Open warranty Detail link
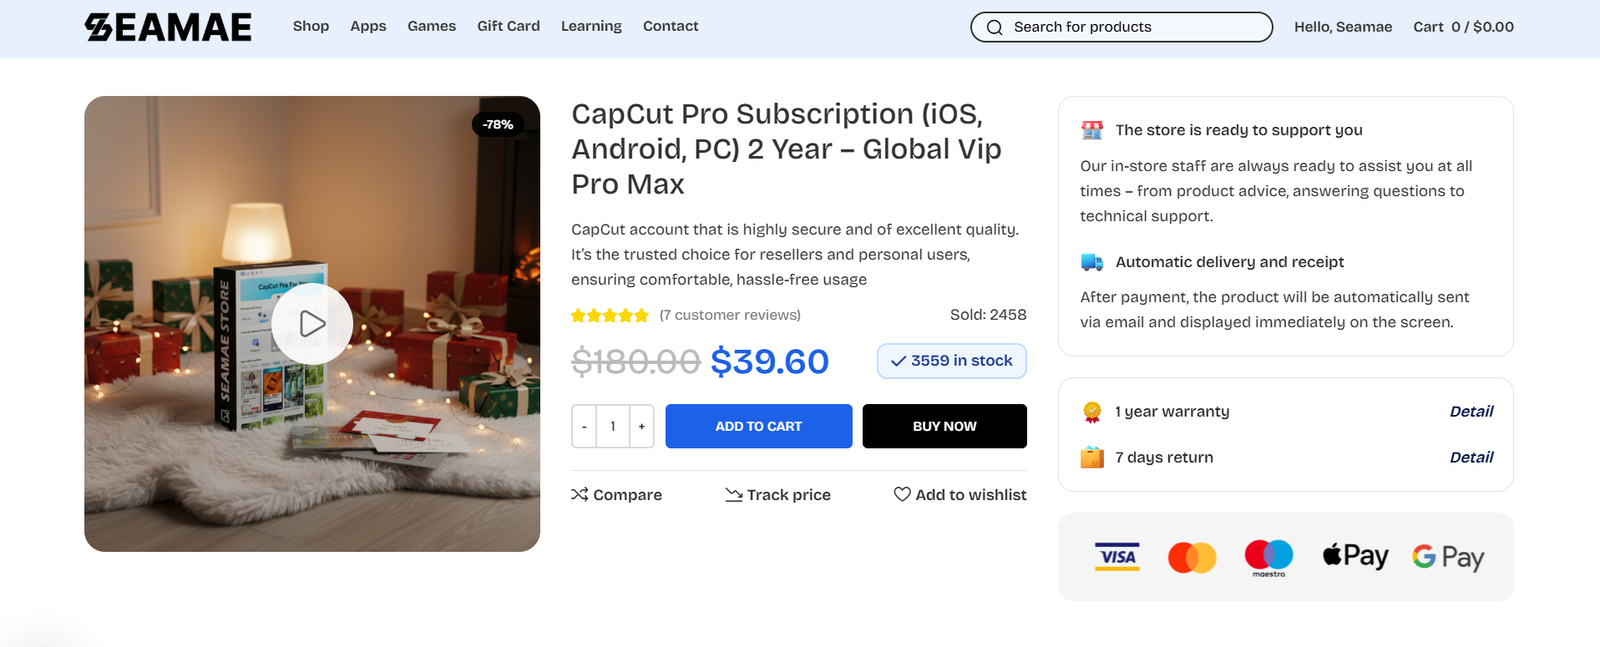The height and width of the screenshot is (647, 1600). tap(1471, 411)
